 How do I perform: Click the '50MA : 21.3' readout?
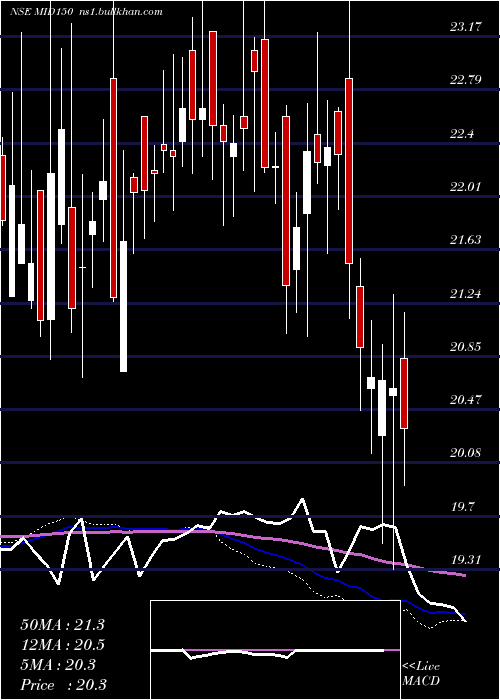tap(62, 625)
